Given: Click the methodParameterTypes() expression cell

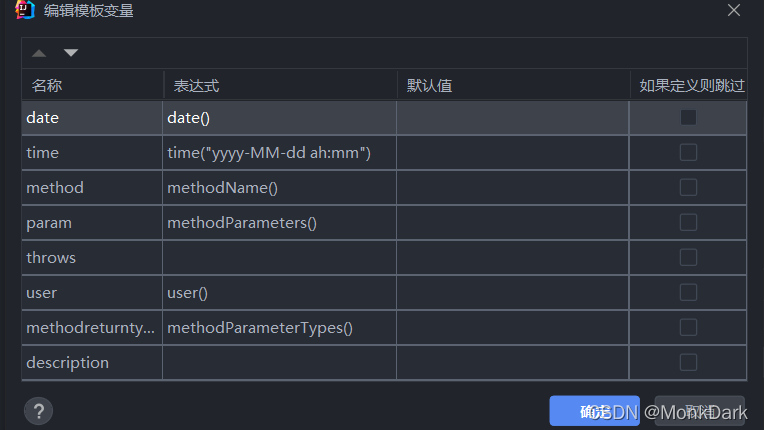Looking at the screenshot, I should (279, 328).
